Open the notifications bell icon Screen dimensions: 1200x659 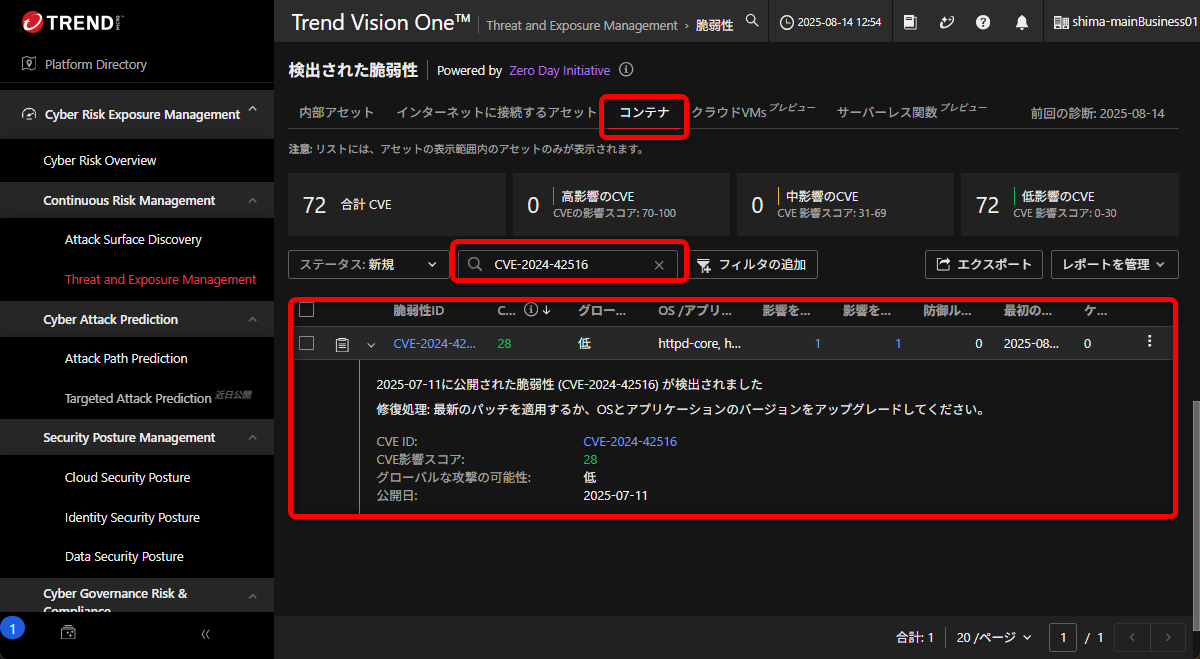coord(1021,22)
